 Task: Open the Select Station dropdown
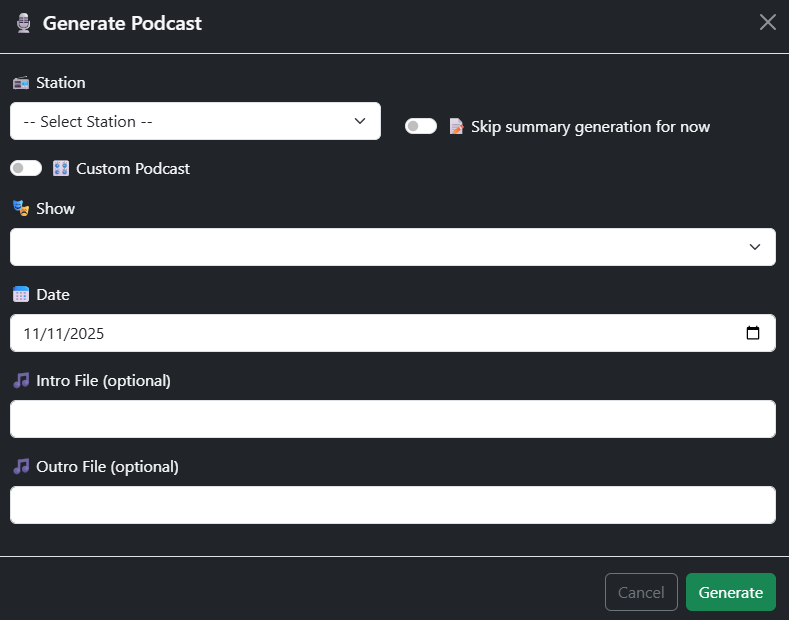tap(195, 122)
